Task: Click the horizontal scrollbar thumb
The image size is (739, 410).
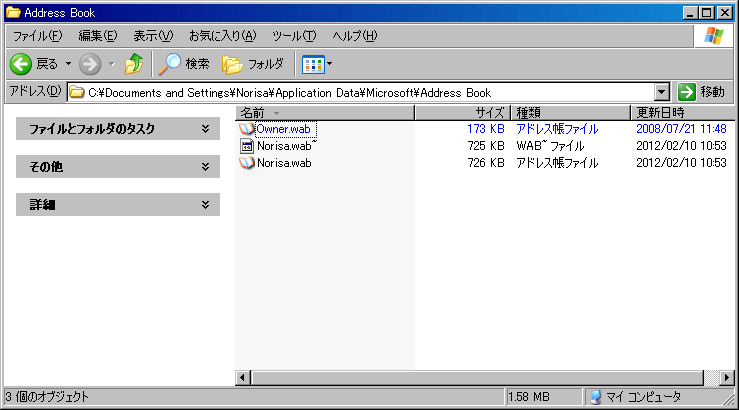Action: coord(477,377)
